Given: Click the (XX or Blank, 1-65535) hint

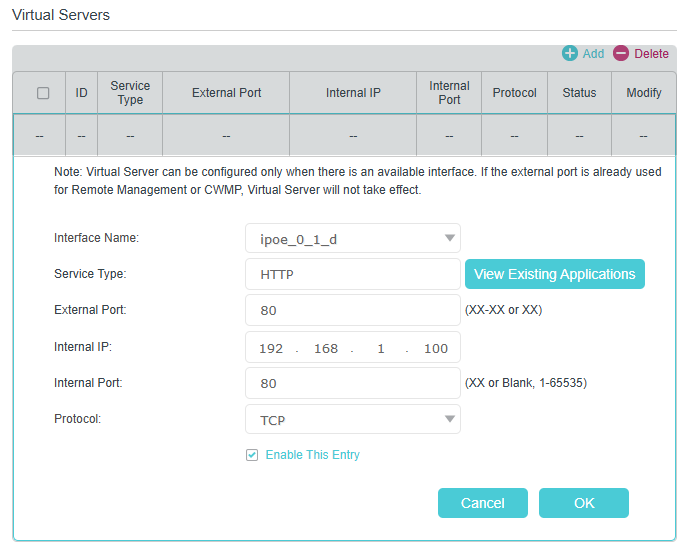Looking at the screenshot, I should click(x=526, y=383).
